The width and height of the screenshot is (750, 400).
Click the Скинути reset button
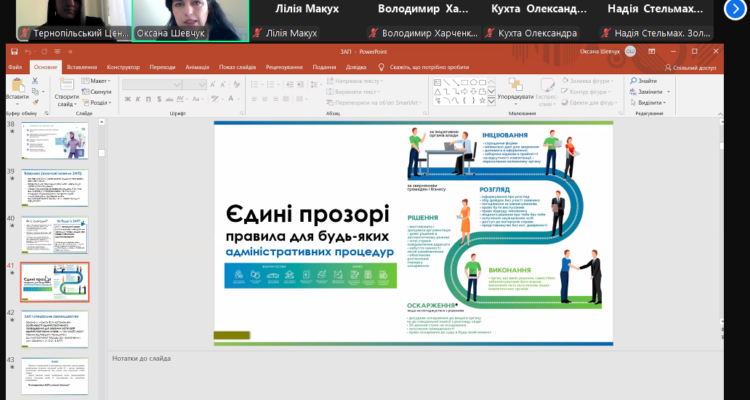99,91
